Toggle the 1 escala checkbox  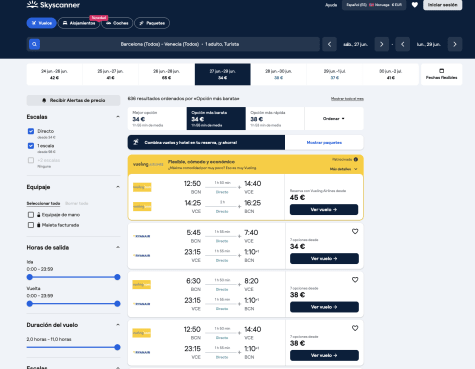tap(31, 146)
